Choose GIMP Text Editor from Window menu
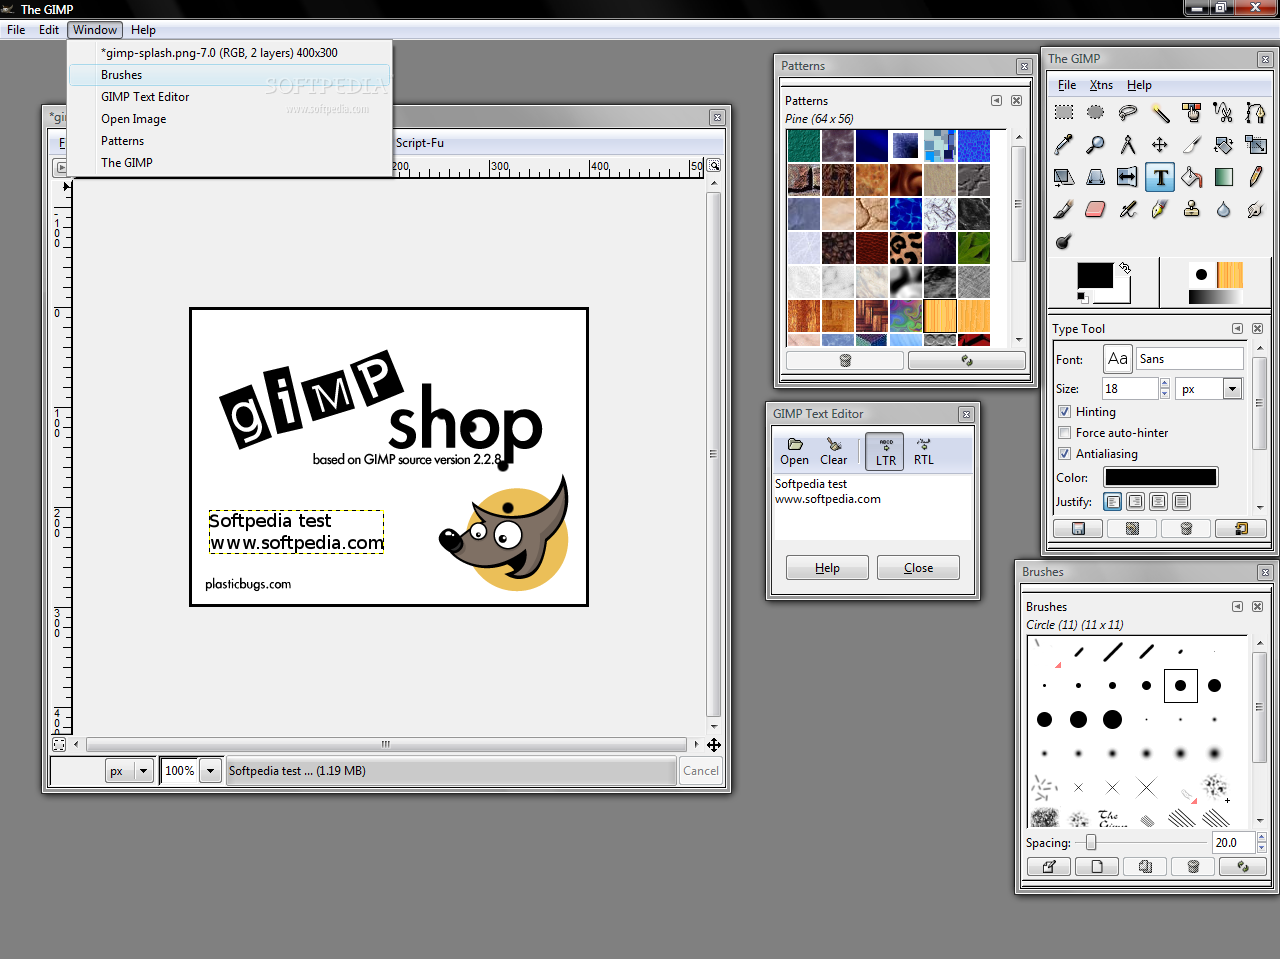Image resolution: width=1280 pixels, height=959 pixels. 230,97
